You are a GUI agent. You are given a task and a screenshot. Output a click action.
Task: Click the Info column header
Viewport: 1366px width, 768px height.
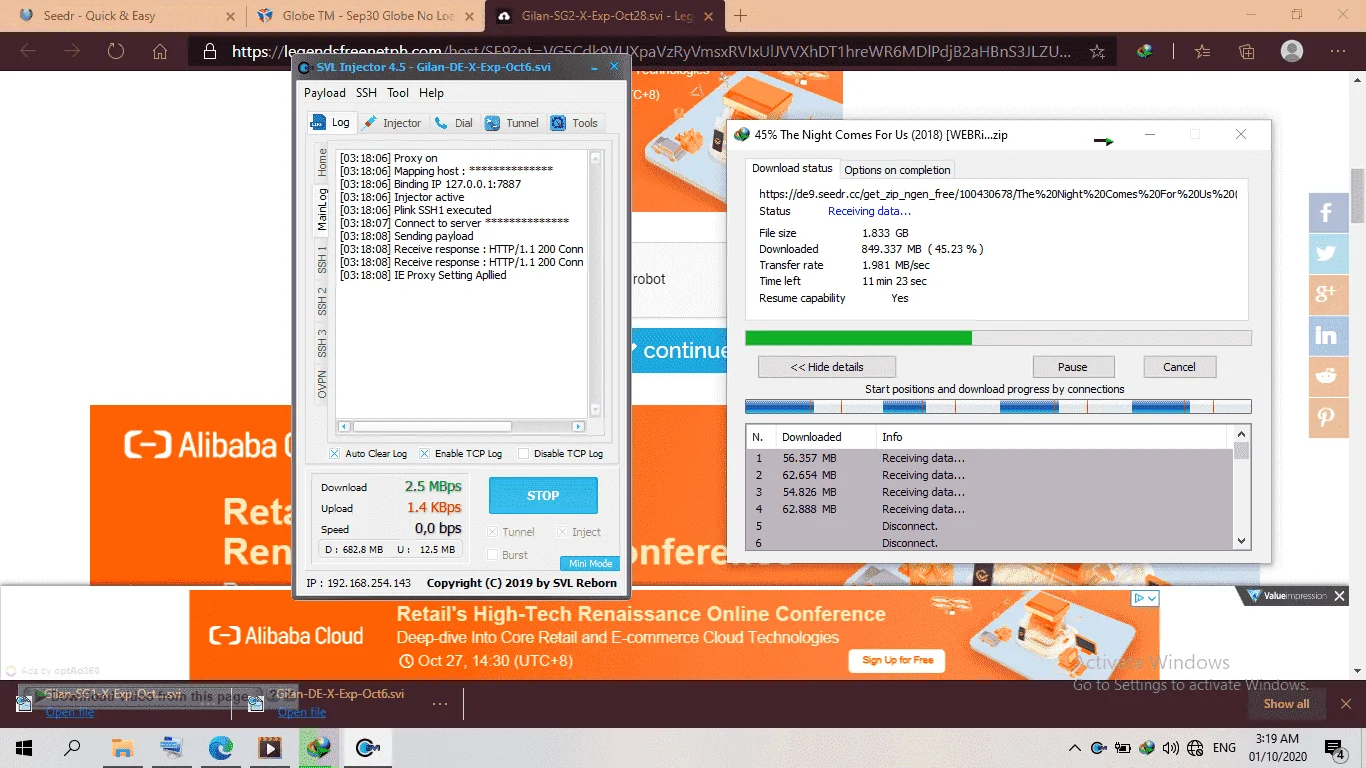[1050, 437]
